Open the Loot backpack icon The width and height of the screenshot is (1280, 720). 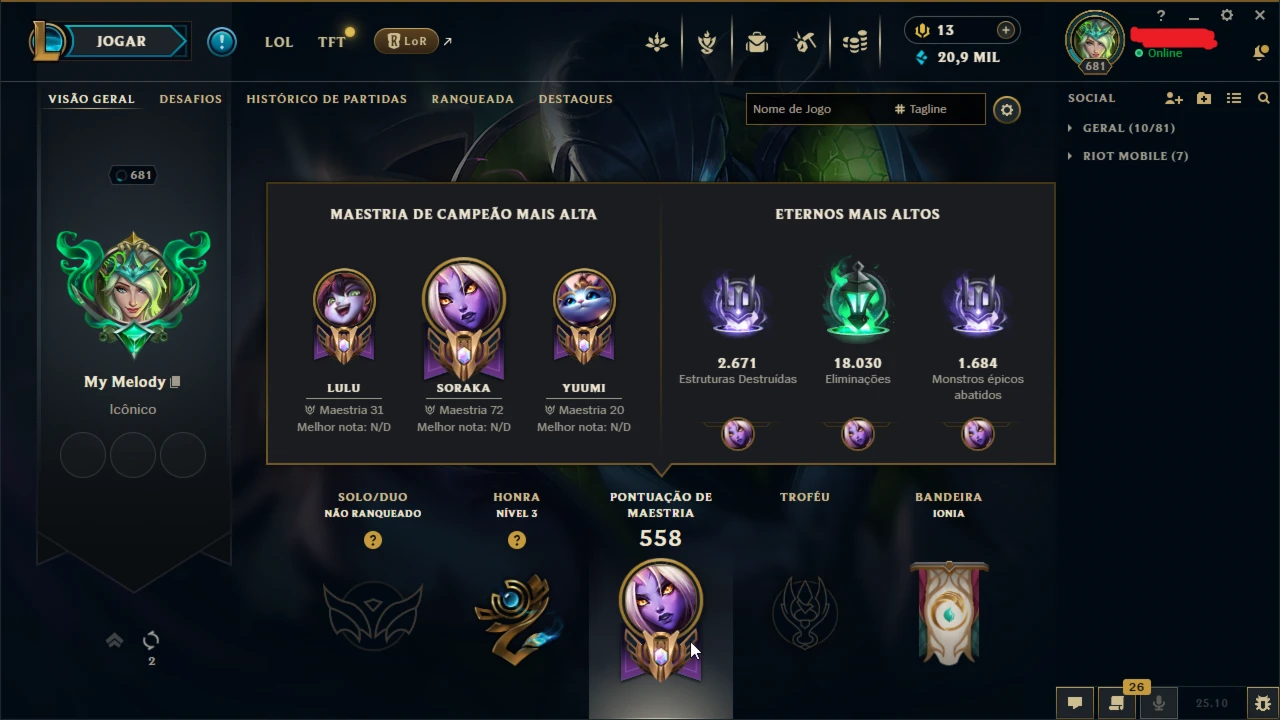click(x=757, y=42)
